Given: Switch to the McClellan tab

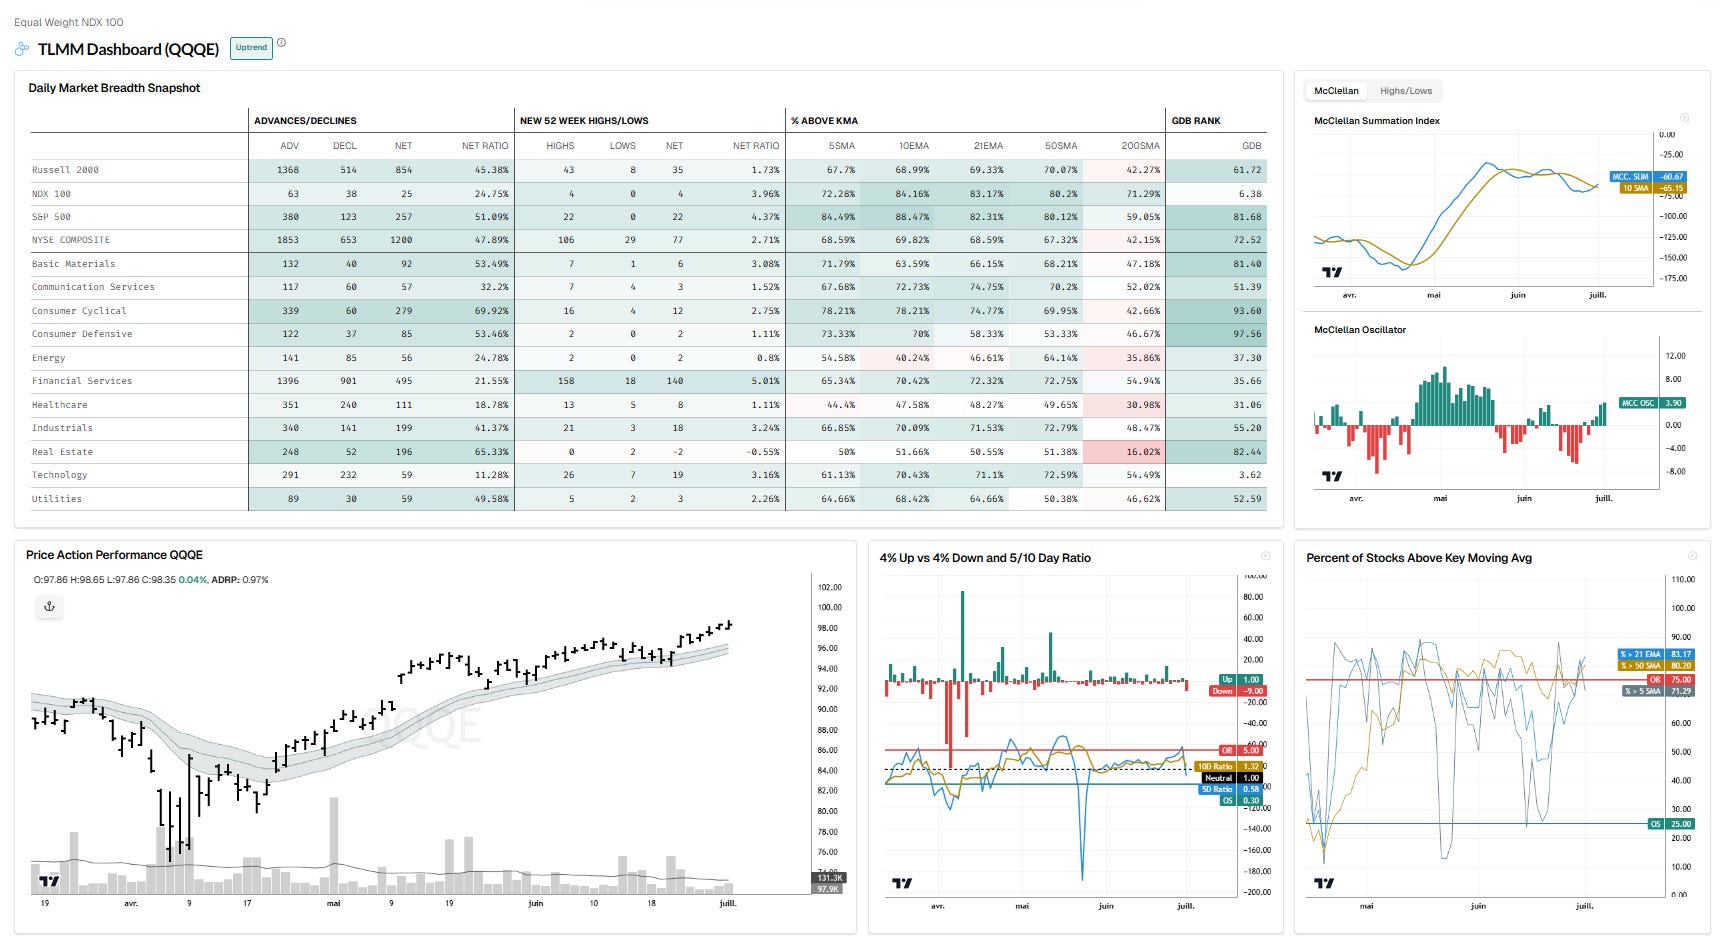Looking at the screenshot, I should click(1336, 91).
